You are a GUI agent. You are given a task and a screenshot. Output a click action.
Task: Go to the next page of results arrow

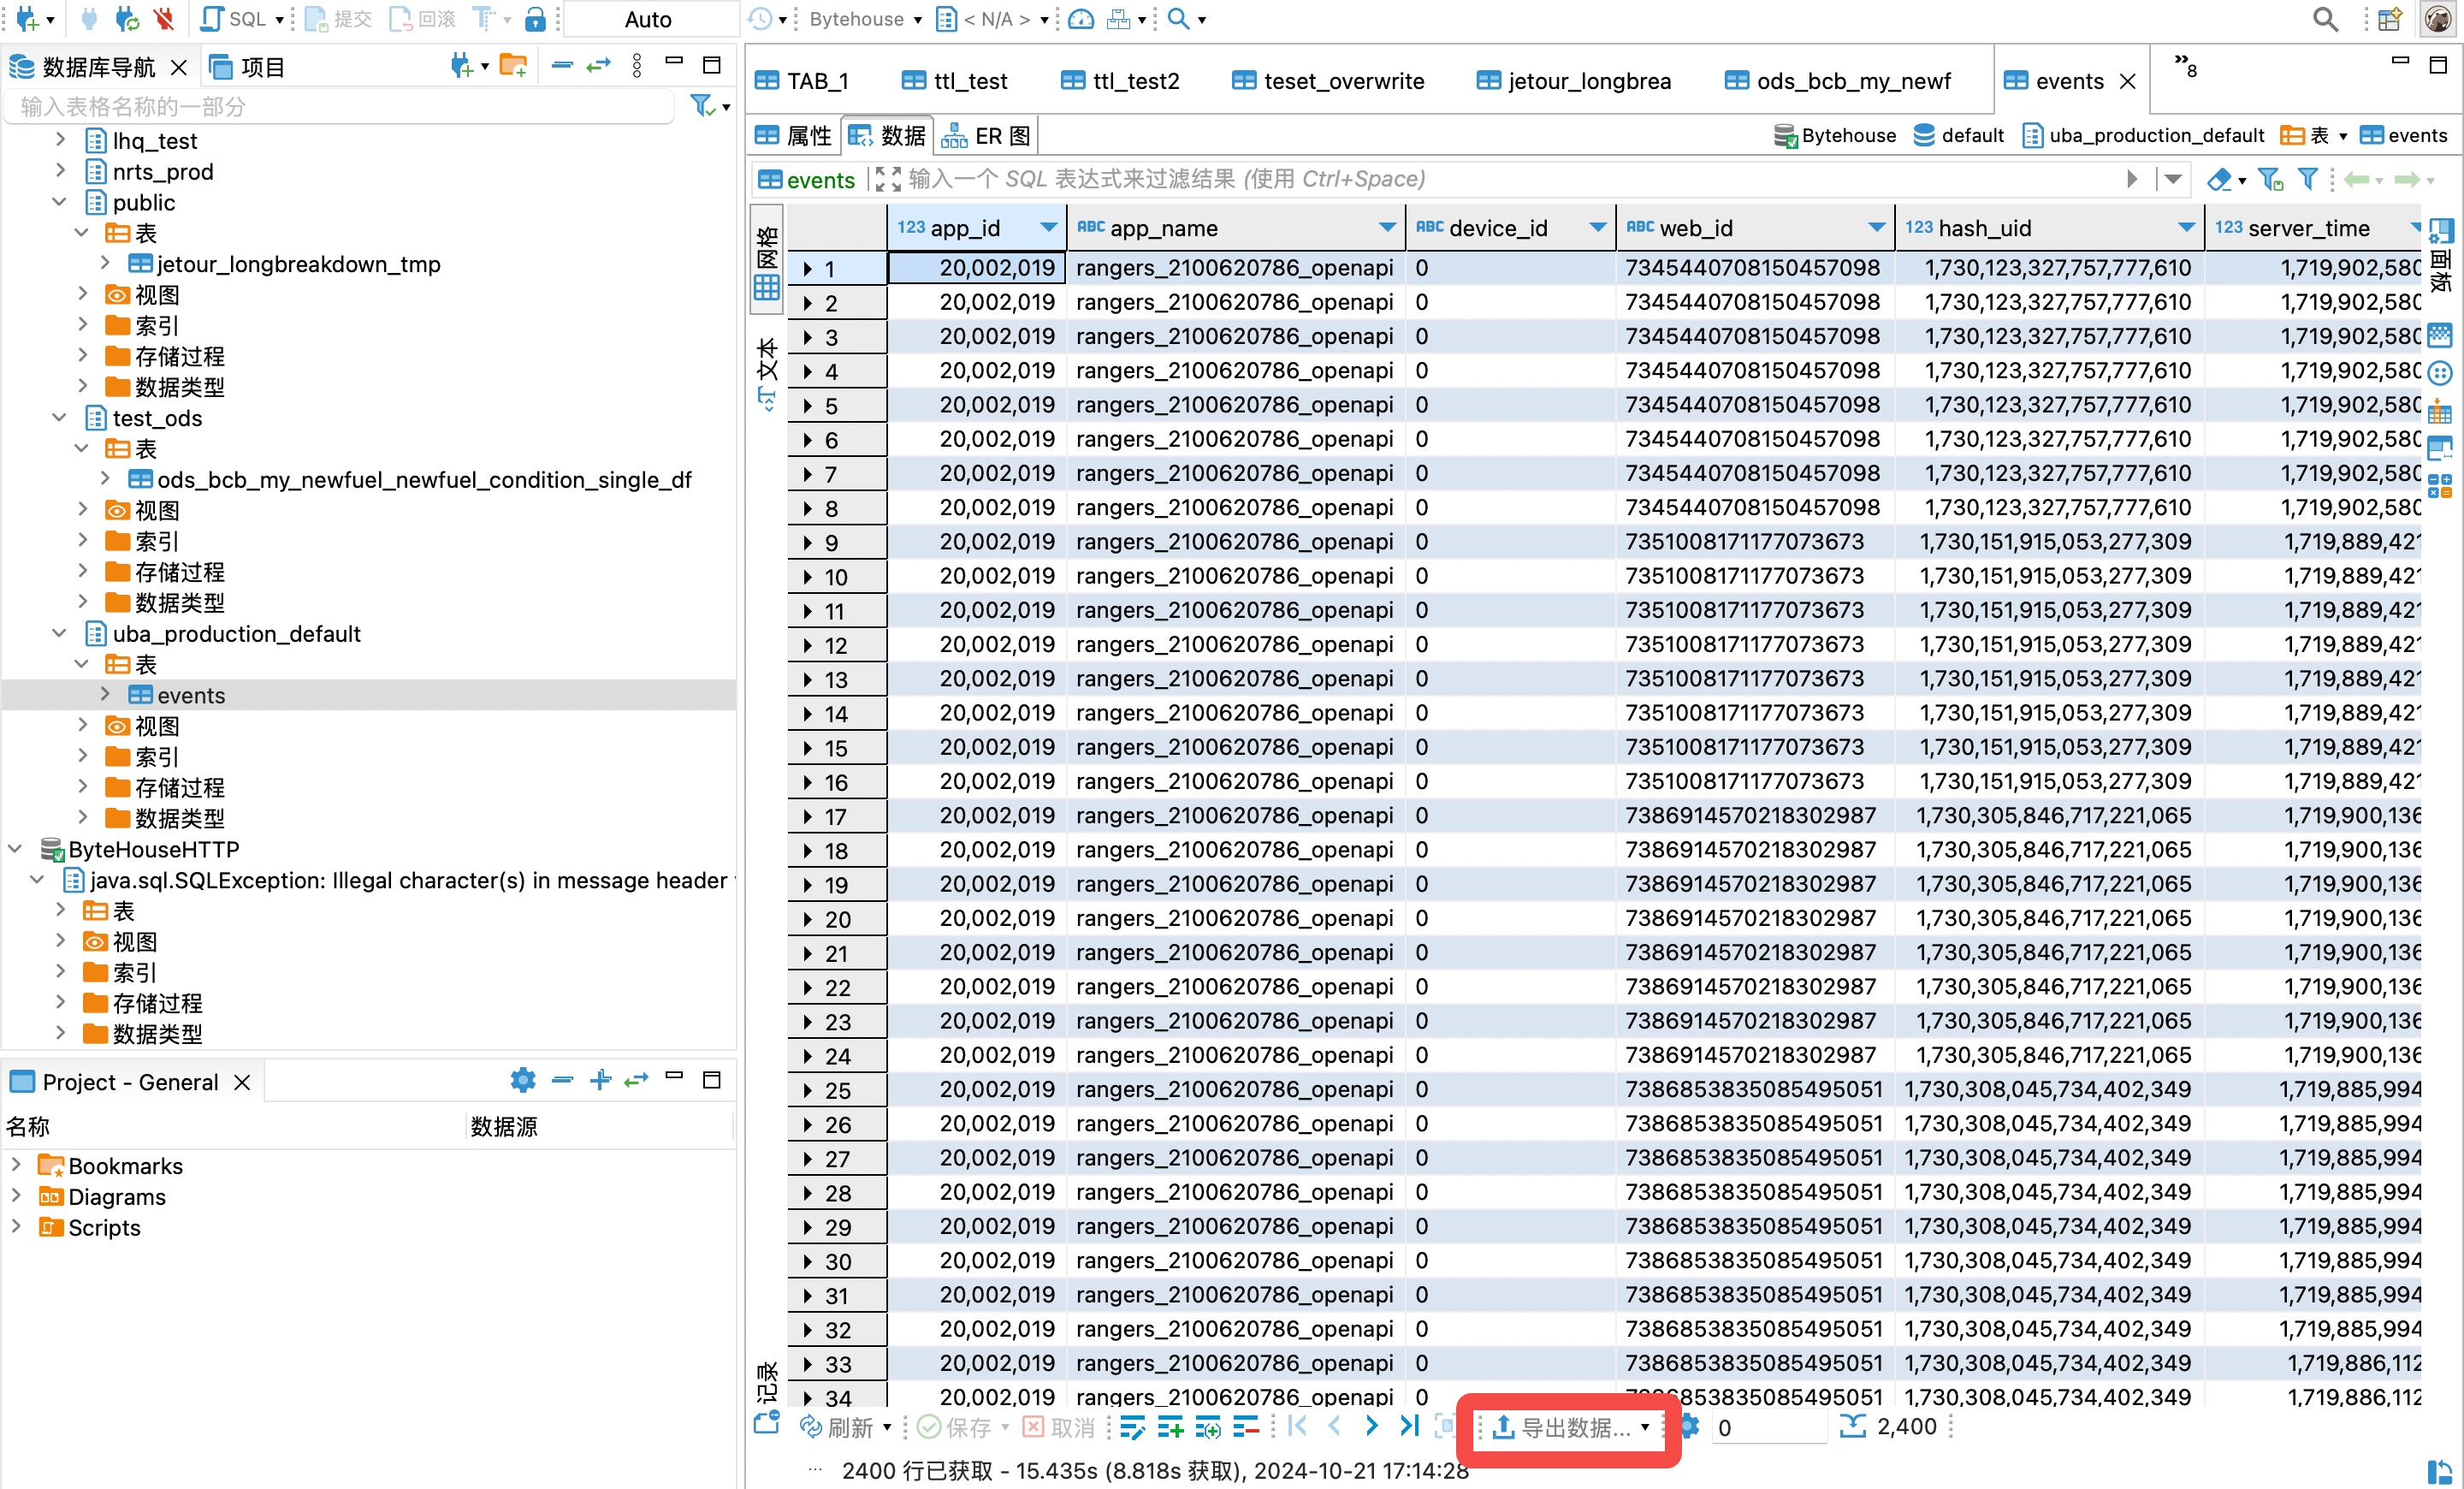tap(1371, 1427)
